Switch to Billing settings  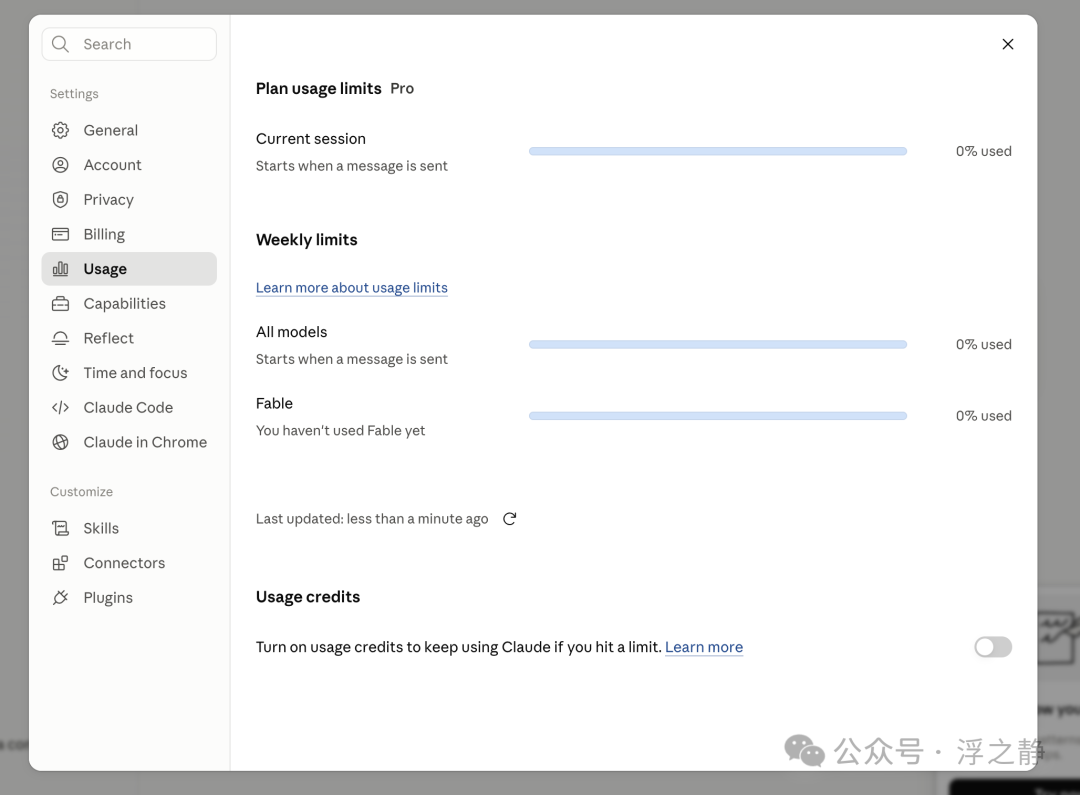(x=129, y=234)
